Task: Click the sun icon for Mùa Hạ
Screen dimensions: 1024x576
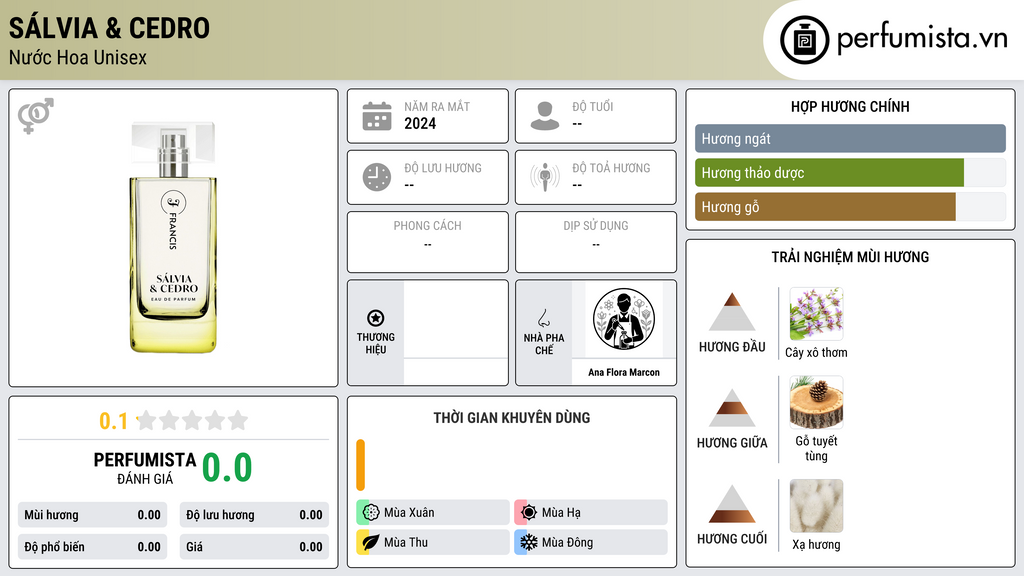Action: (x=529, y=513)
